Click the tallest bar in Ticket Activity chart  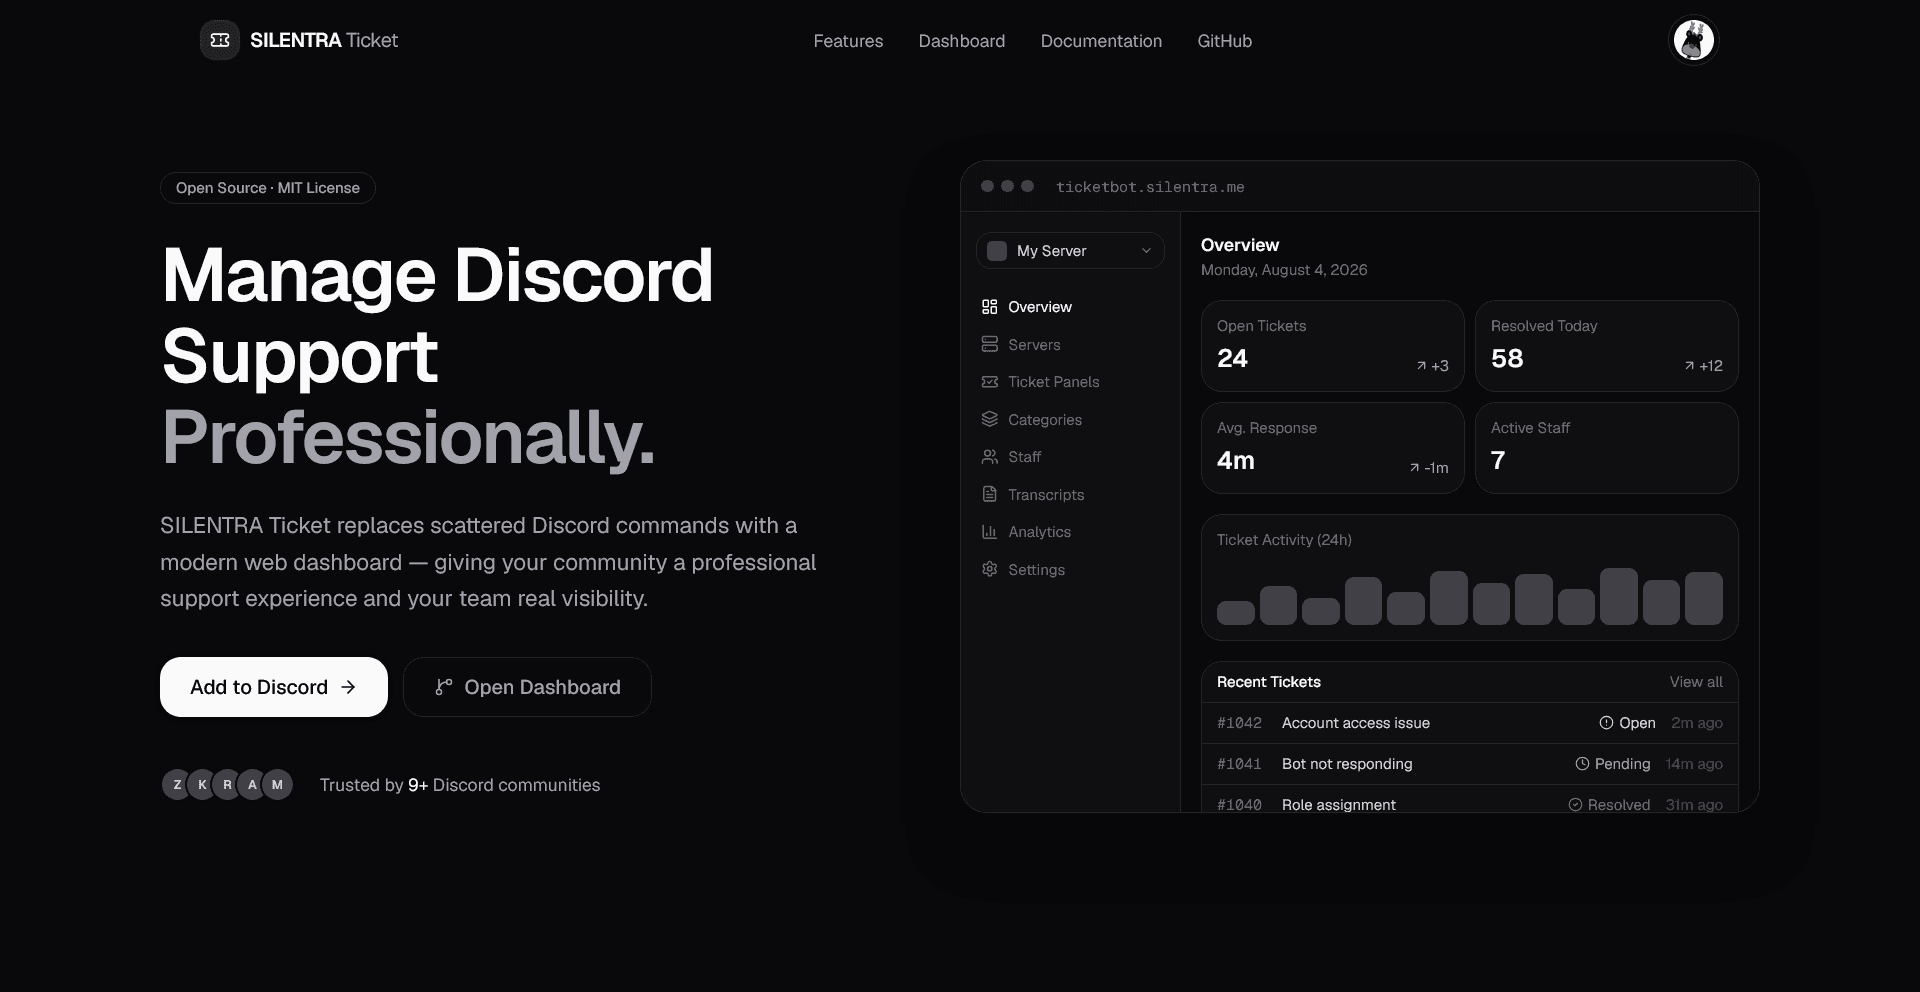coord(1619,597)
